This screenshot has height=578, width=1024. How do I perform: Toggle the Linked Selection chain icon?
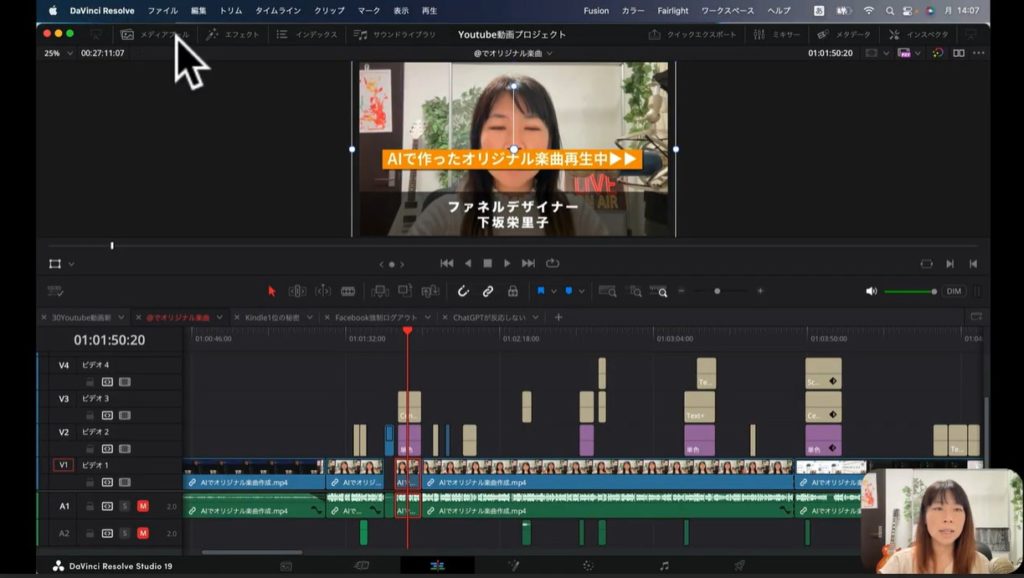tap(488, 291)
